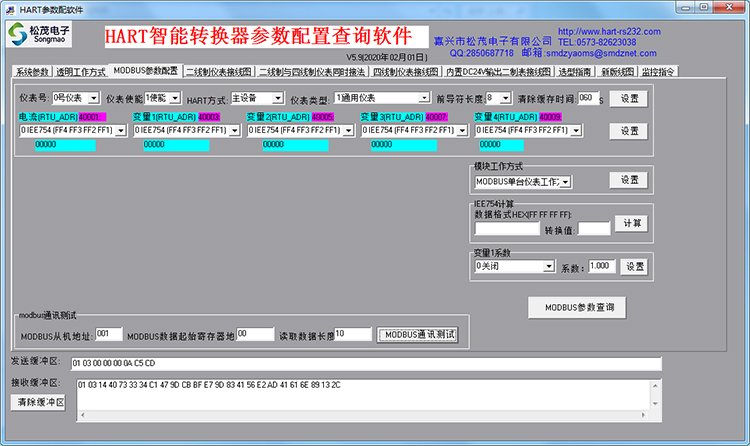Click the HART app icon in title bar

10,8
